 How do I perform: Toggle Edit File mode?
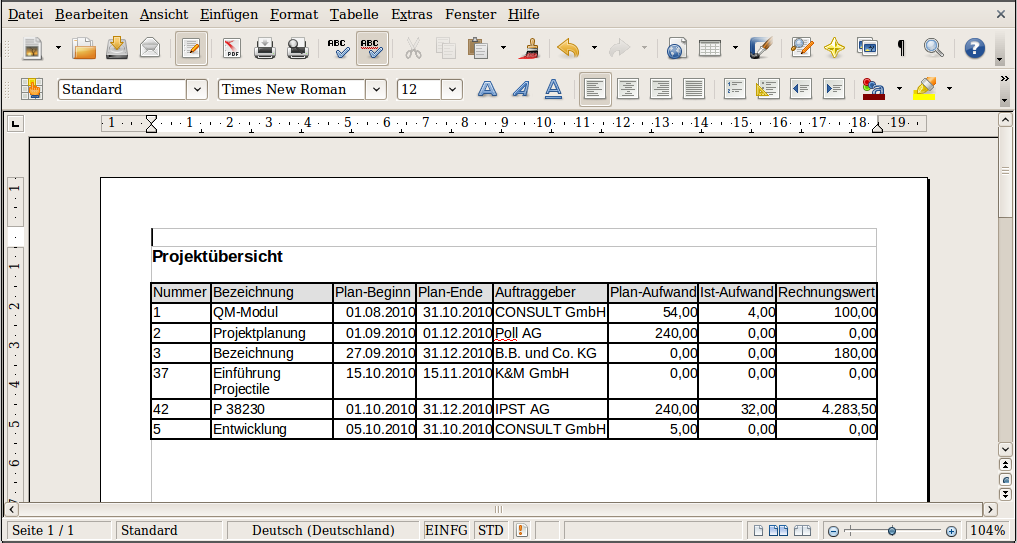click(191, 49)
